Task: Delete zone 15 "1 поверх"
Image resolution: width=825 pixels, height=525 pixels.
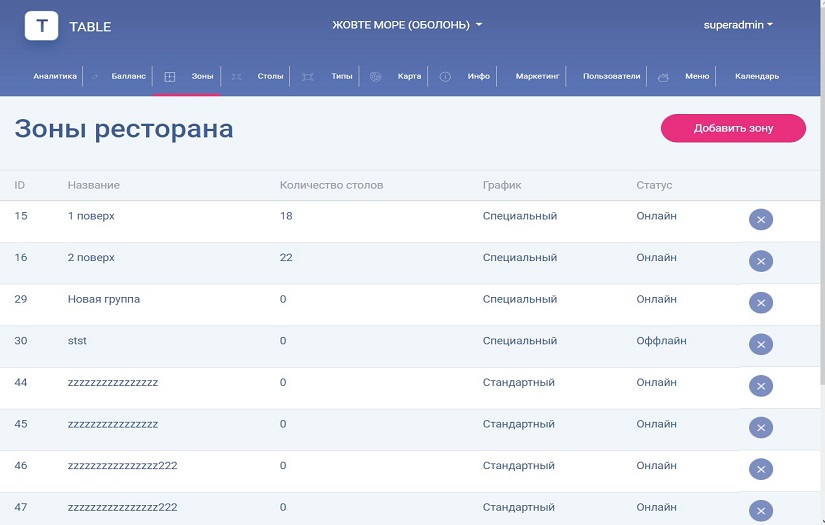Action: tap(761, 219)
